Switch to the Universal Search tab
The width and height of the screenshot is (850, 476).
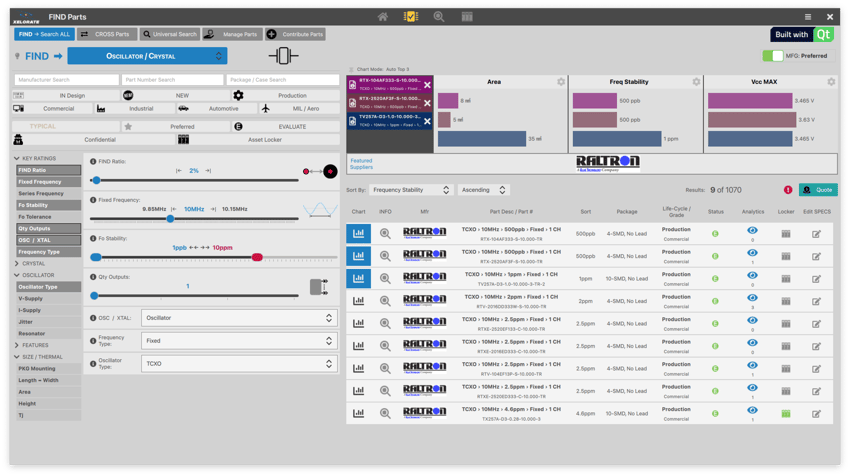tap(169, 35)
